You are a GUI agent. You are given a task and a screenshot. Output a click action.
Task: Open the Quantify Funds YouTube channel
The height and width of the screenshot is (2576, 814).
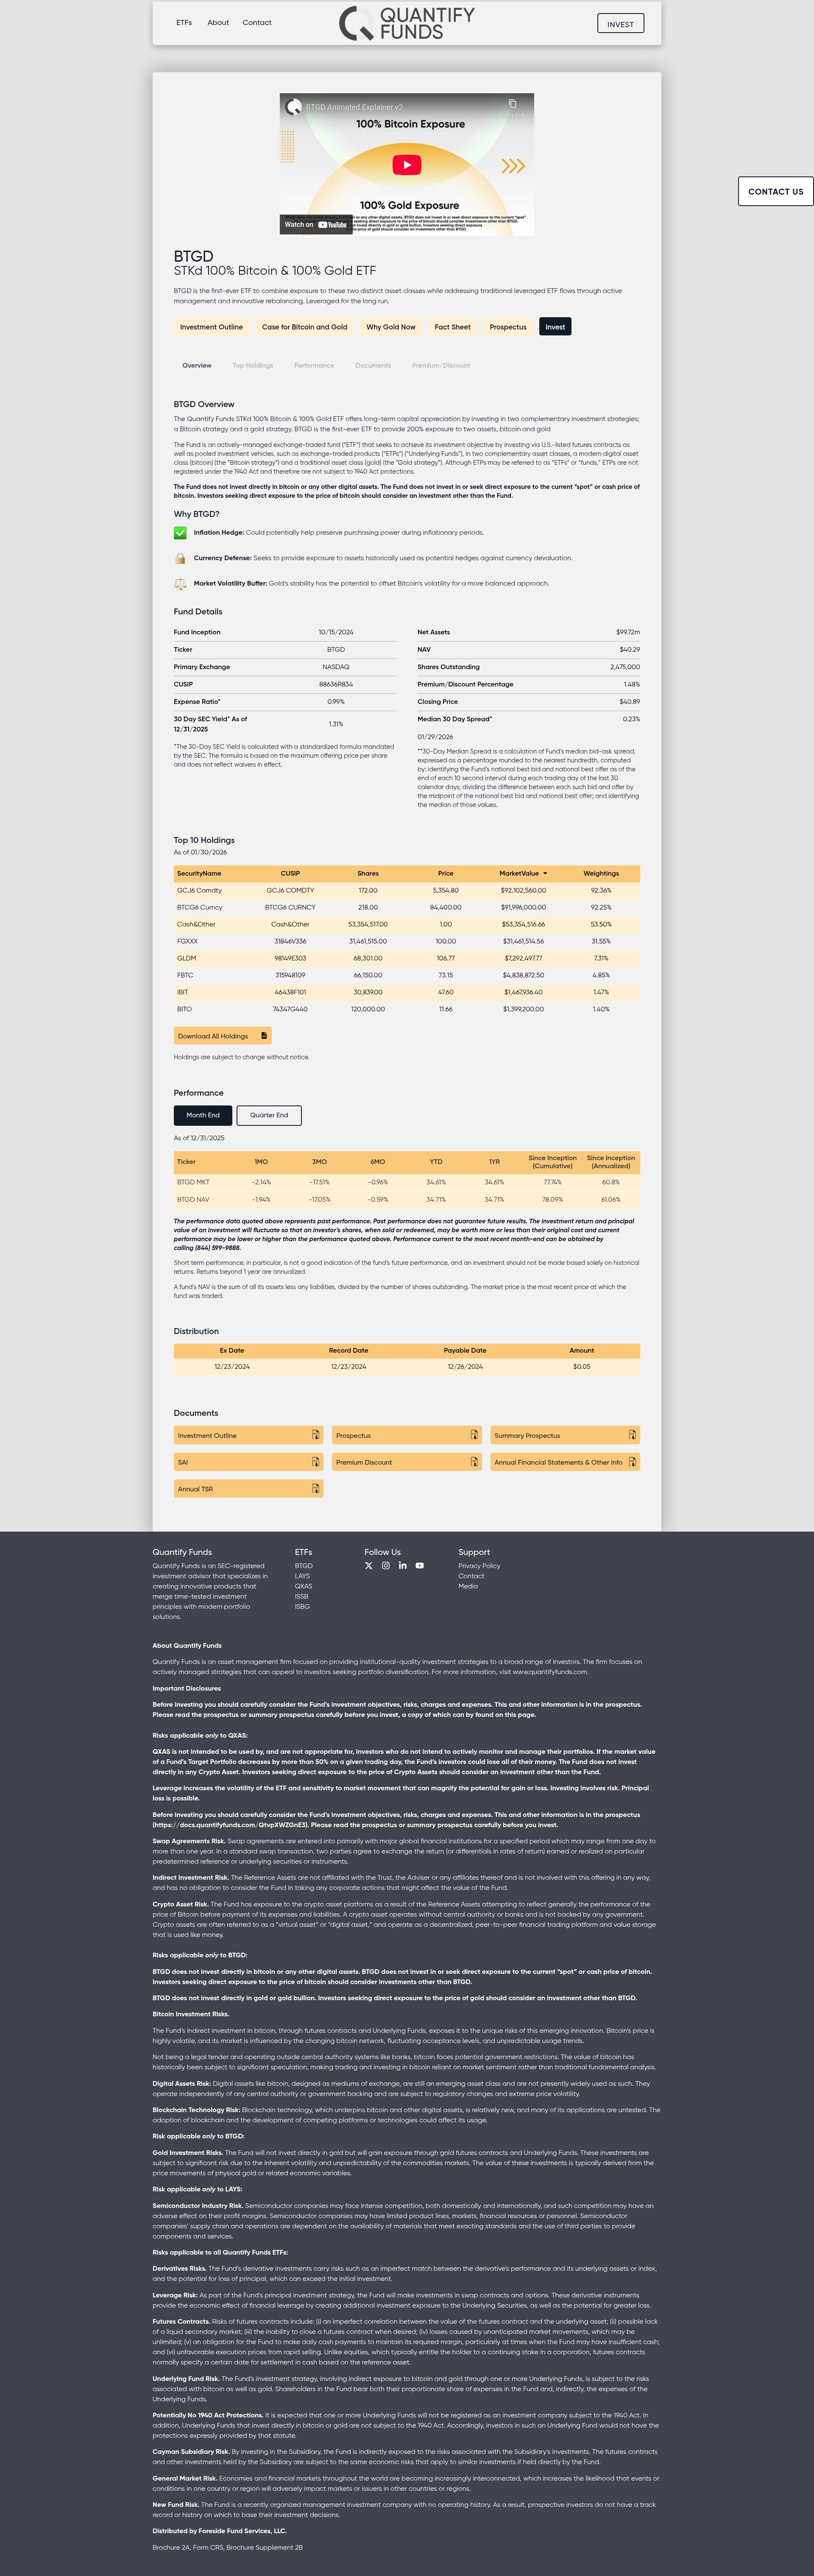[420, 1566]
